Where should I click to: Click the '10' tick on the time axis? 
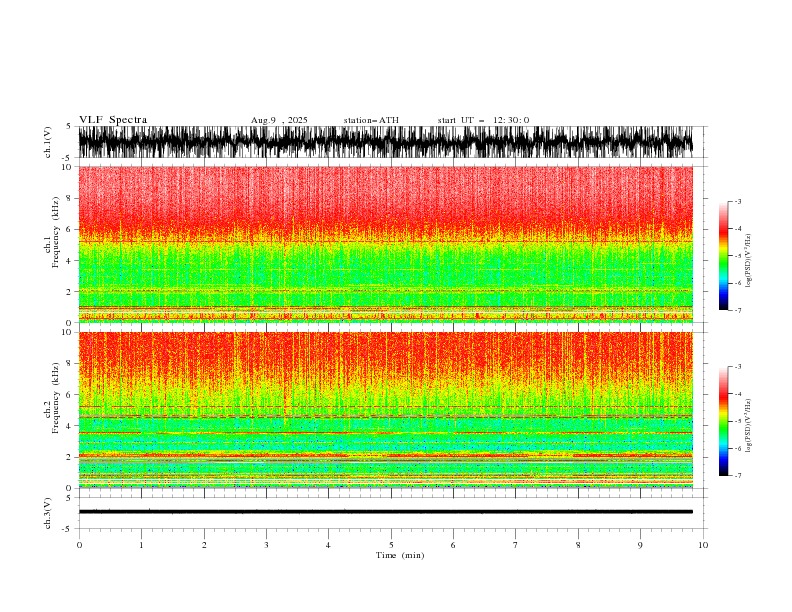[x=703, y=545]
